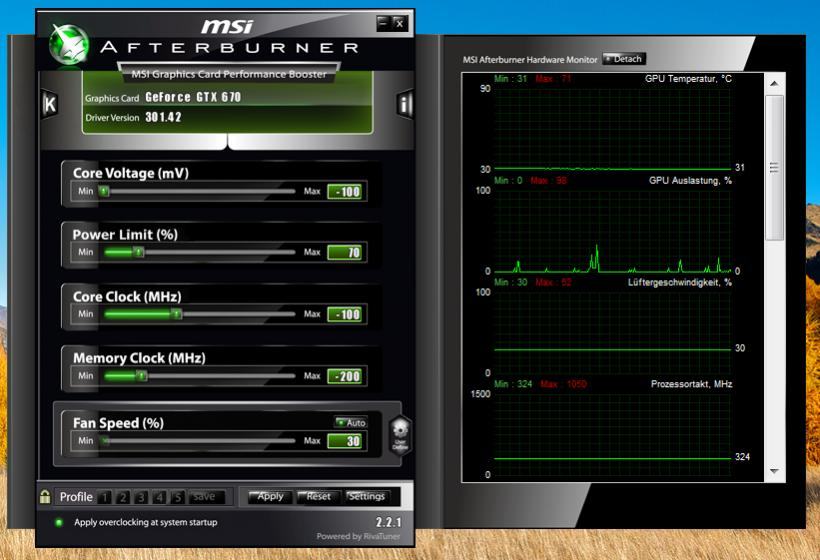Click the Memory Clock slider handle
The width and height of the screenshot is (820, 560).
point(141,376)
